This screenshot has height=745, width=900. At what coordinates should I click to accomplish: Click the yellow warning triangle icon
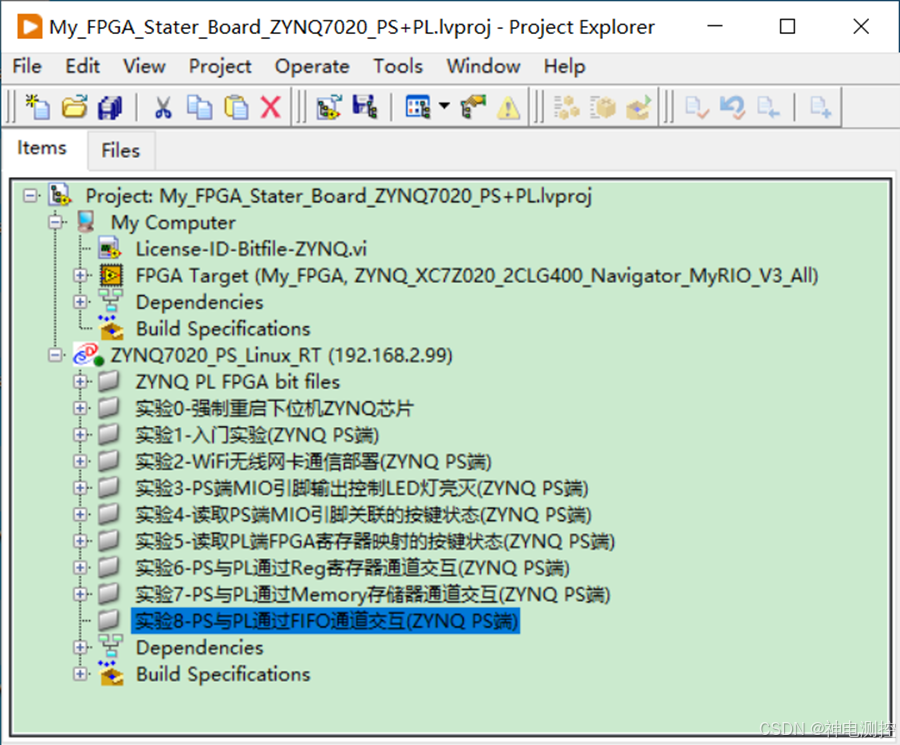(x=508, y=108)
